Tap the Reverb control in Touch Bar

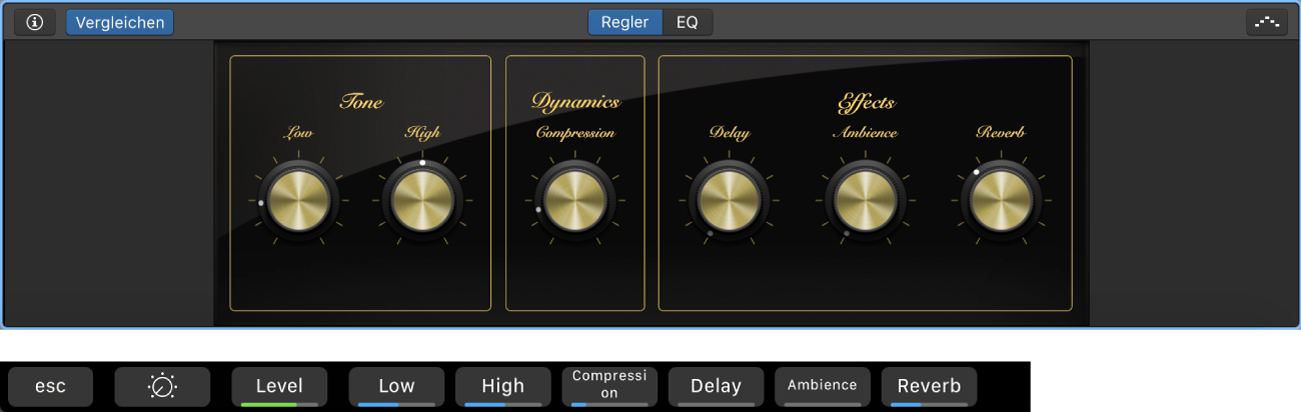point(929,386)
